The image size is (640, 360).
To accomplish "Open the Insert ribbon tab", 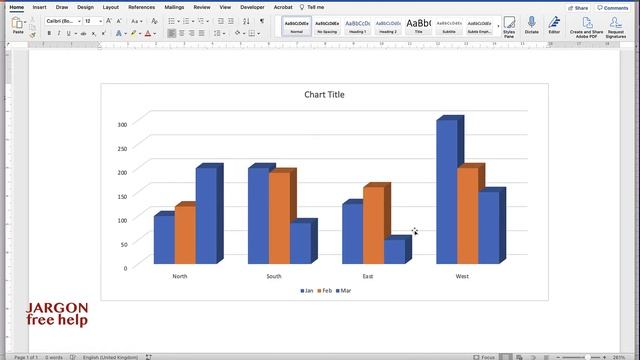I will click(39, 7).
